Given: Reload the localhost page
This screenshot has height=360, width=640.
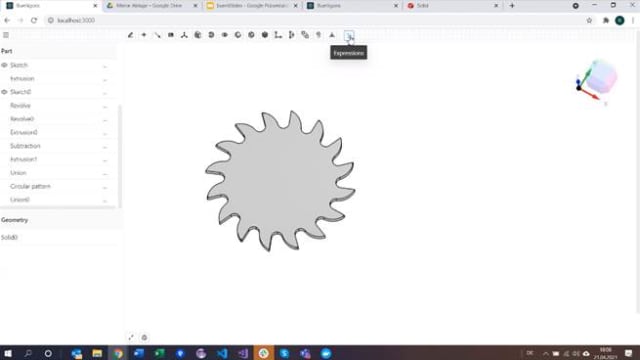Looking at the screenshot, I should coord(34,20).
